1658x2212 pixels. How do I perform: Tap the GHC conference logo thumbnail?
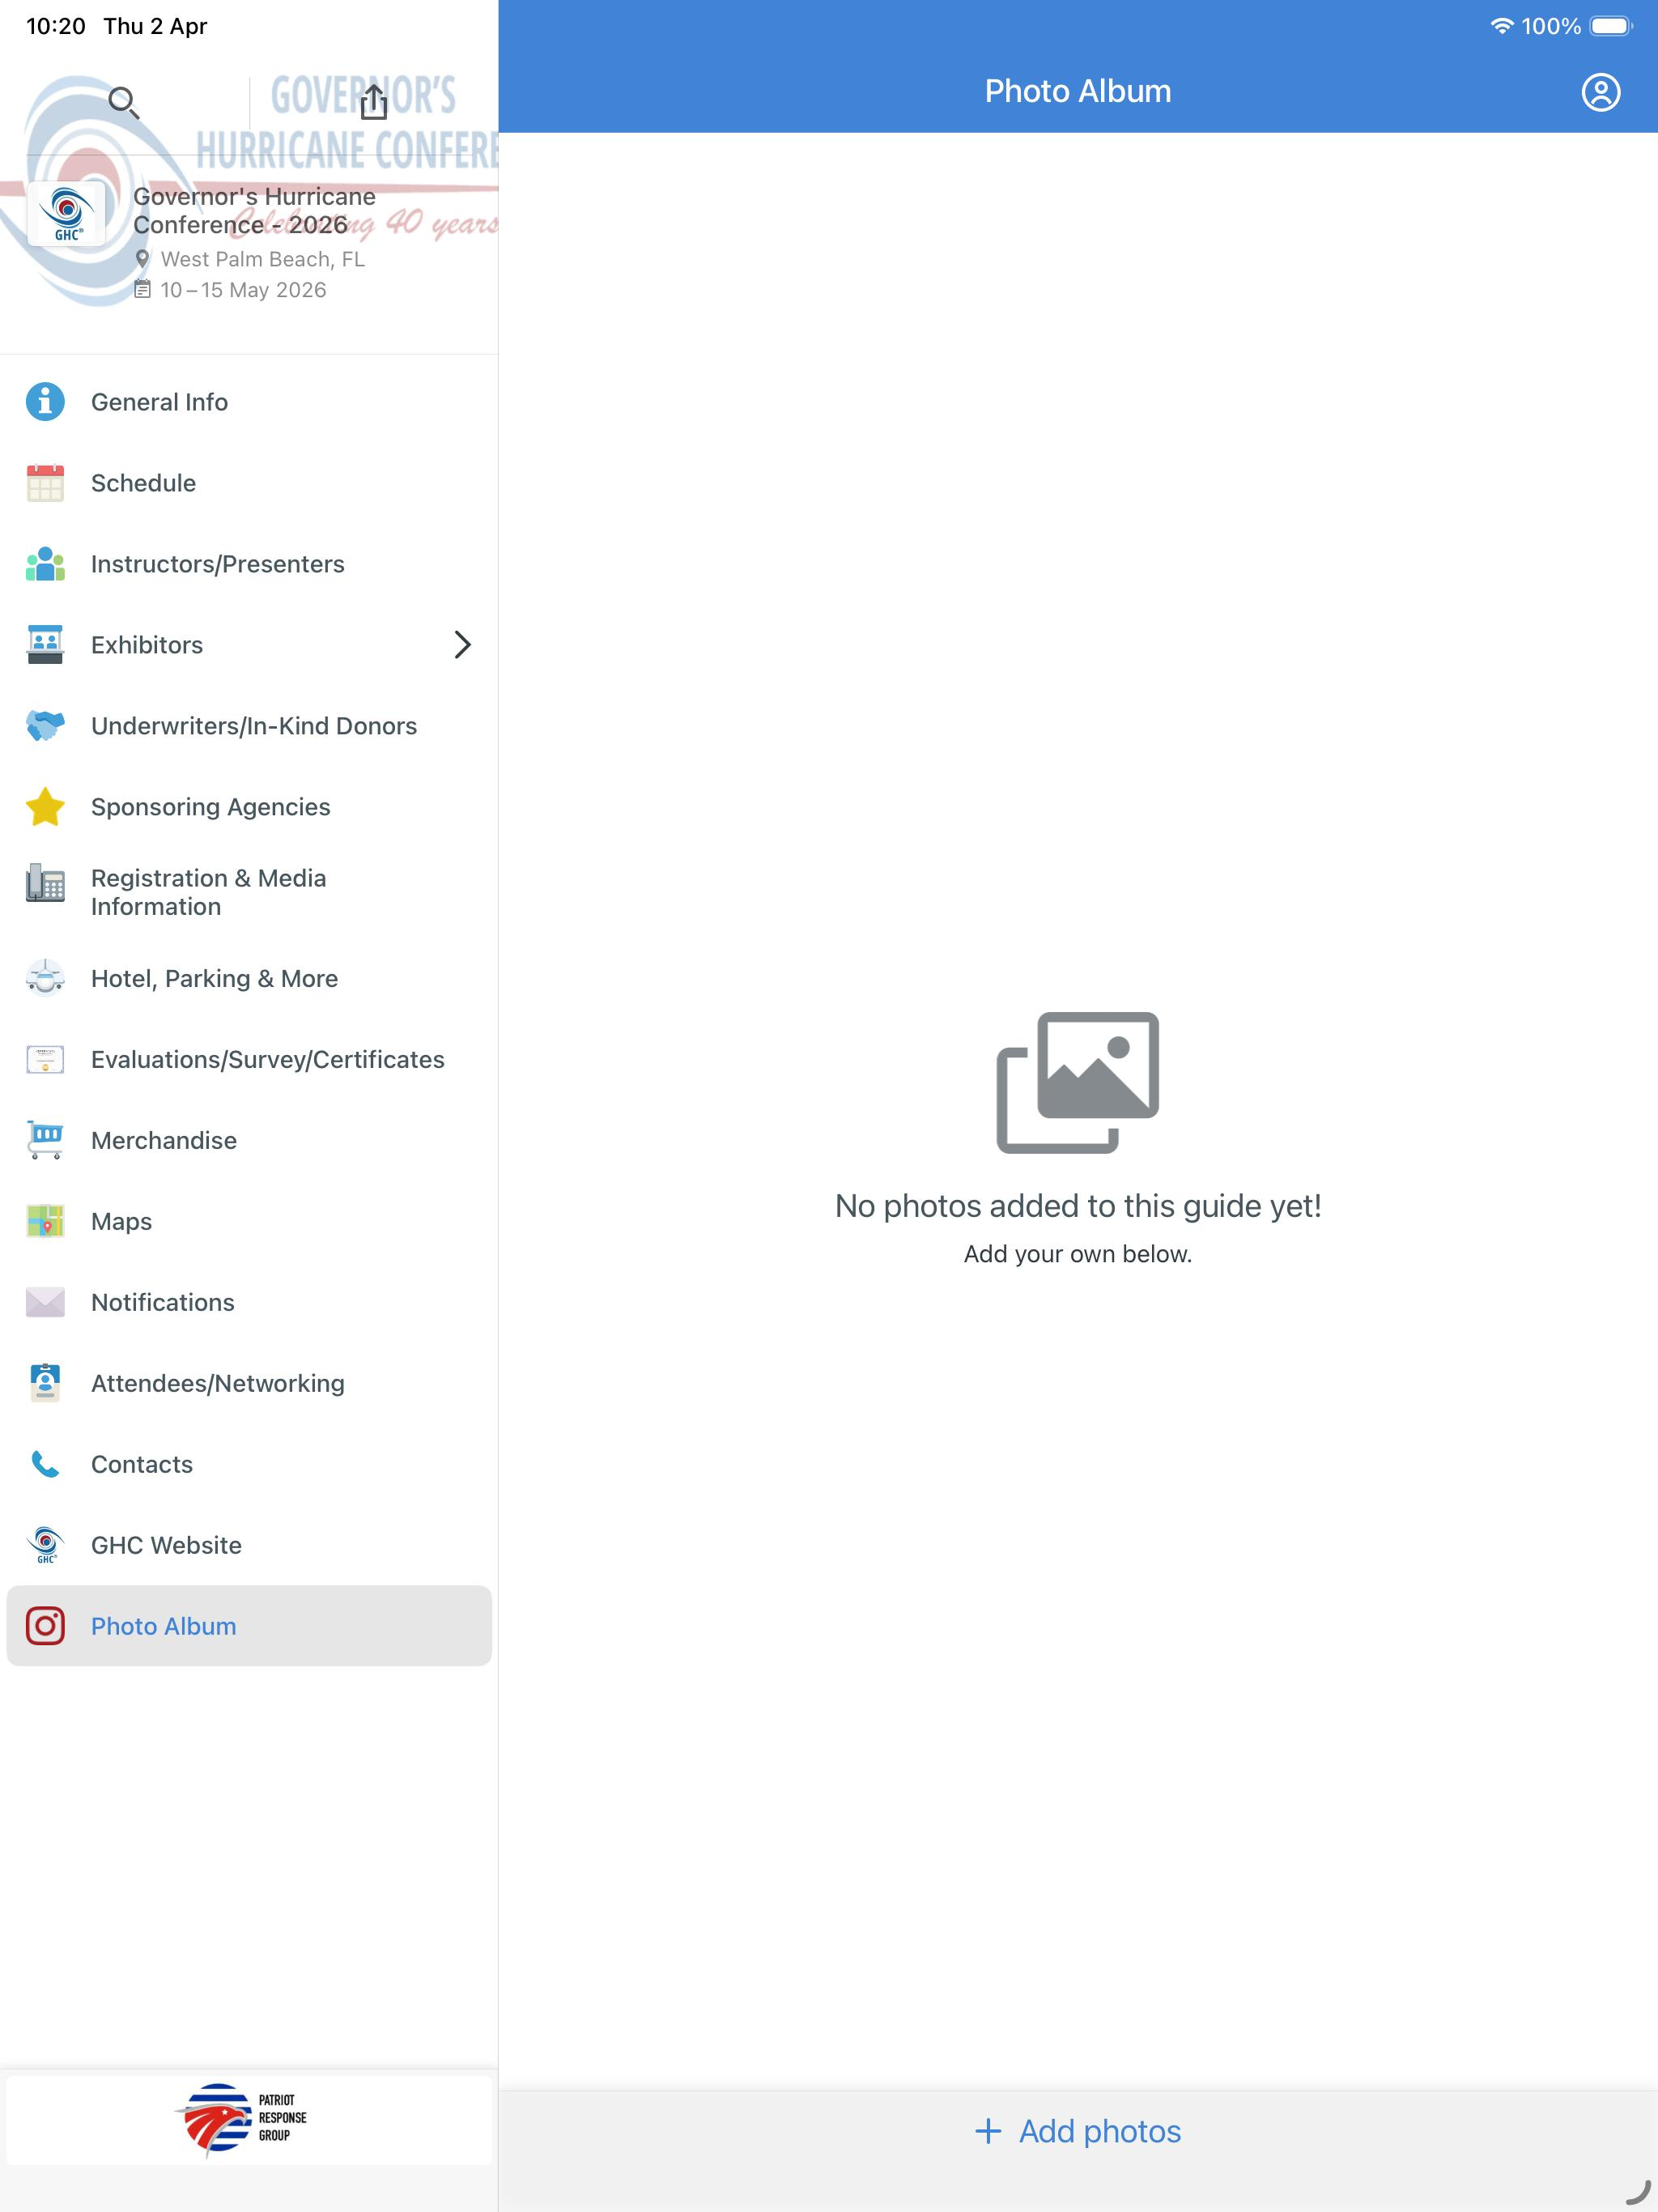tap(67, 213)
